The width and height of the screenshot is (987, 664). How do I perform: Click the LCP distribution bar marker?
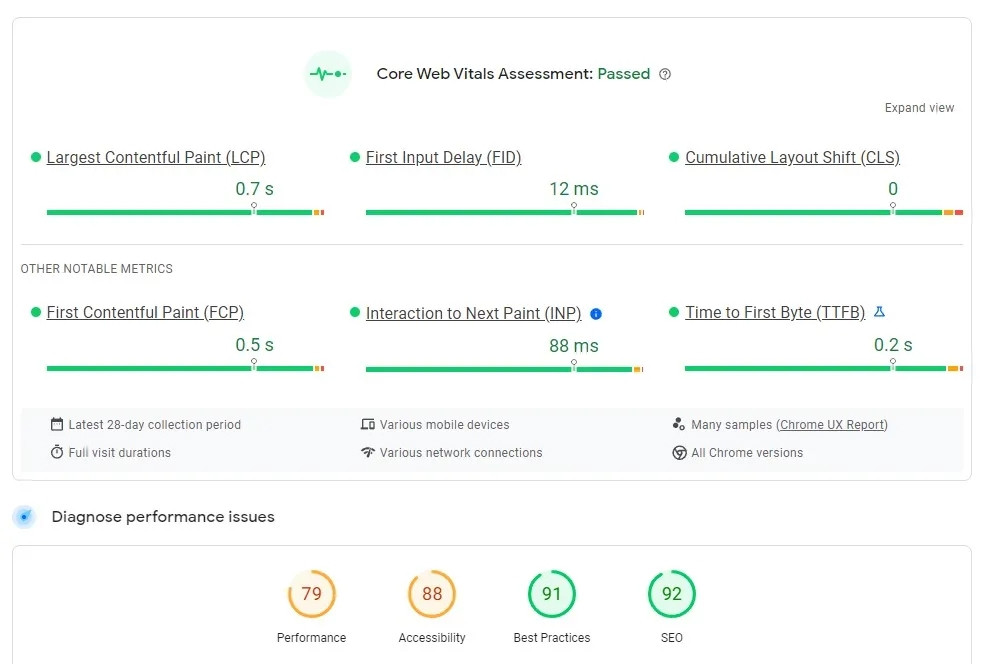click(x=254, y=208)
